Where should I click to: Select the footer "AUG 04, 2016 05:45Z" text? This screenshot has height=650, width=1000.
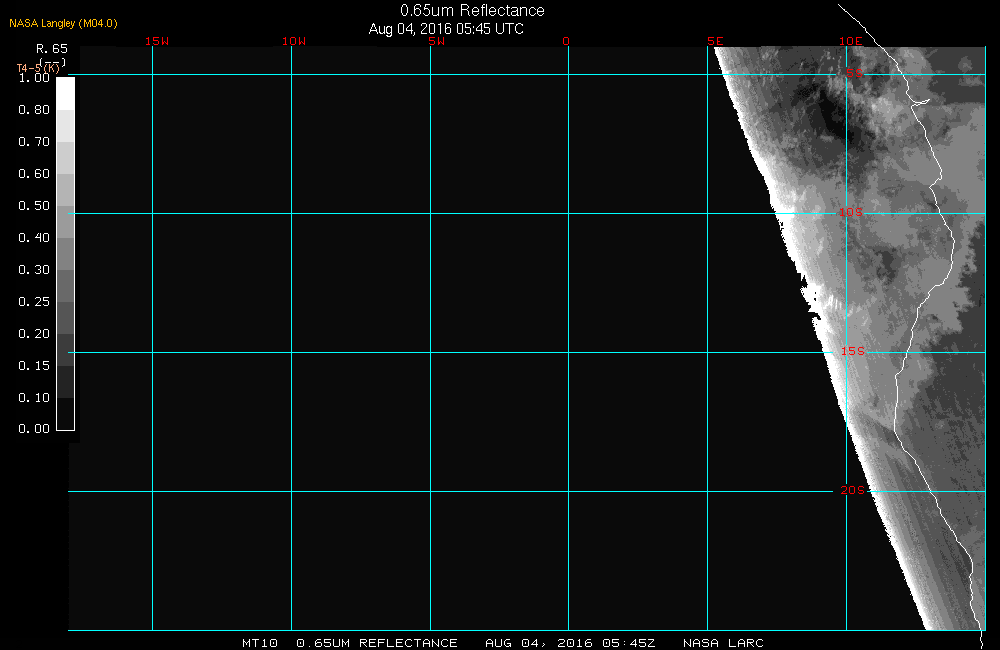pyautogui.click(x=570, y=643)
